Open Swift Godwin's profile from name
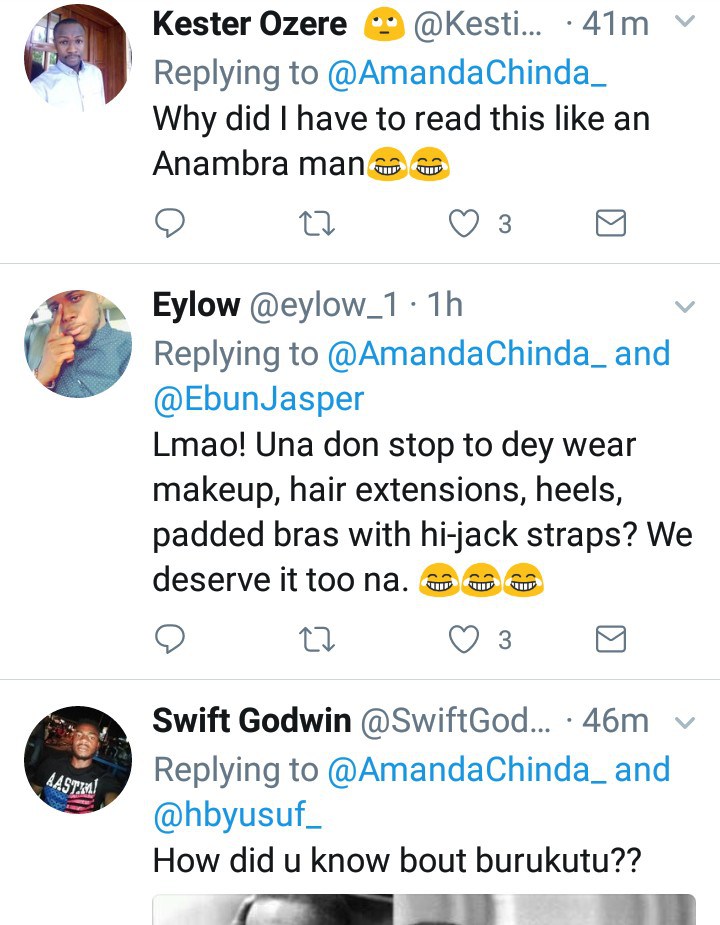 pyautogui.click(x=251, y=721)
